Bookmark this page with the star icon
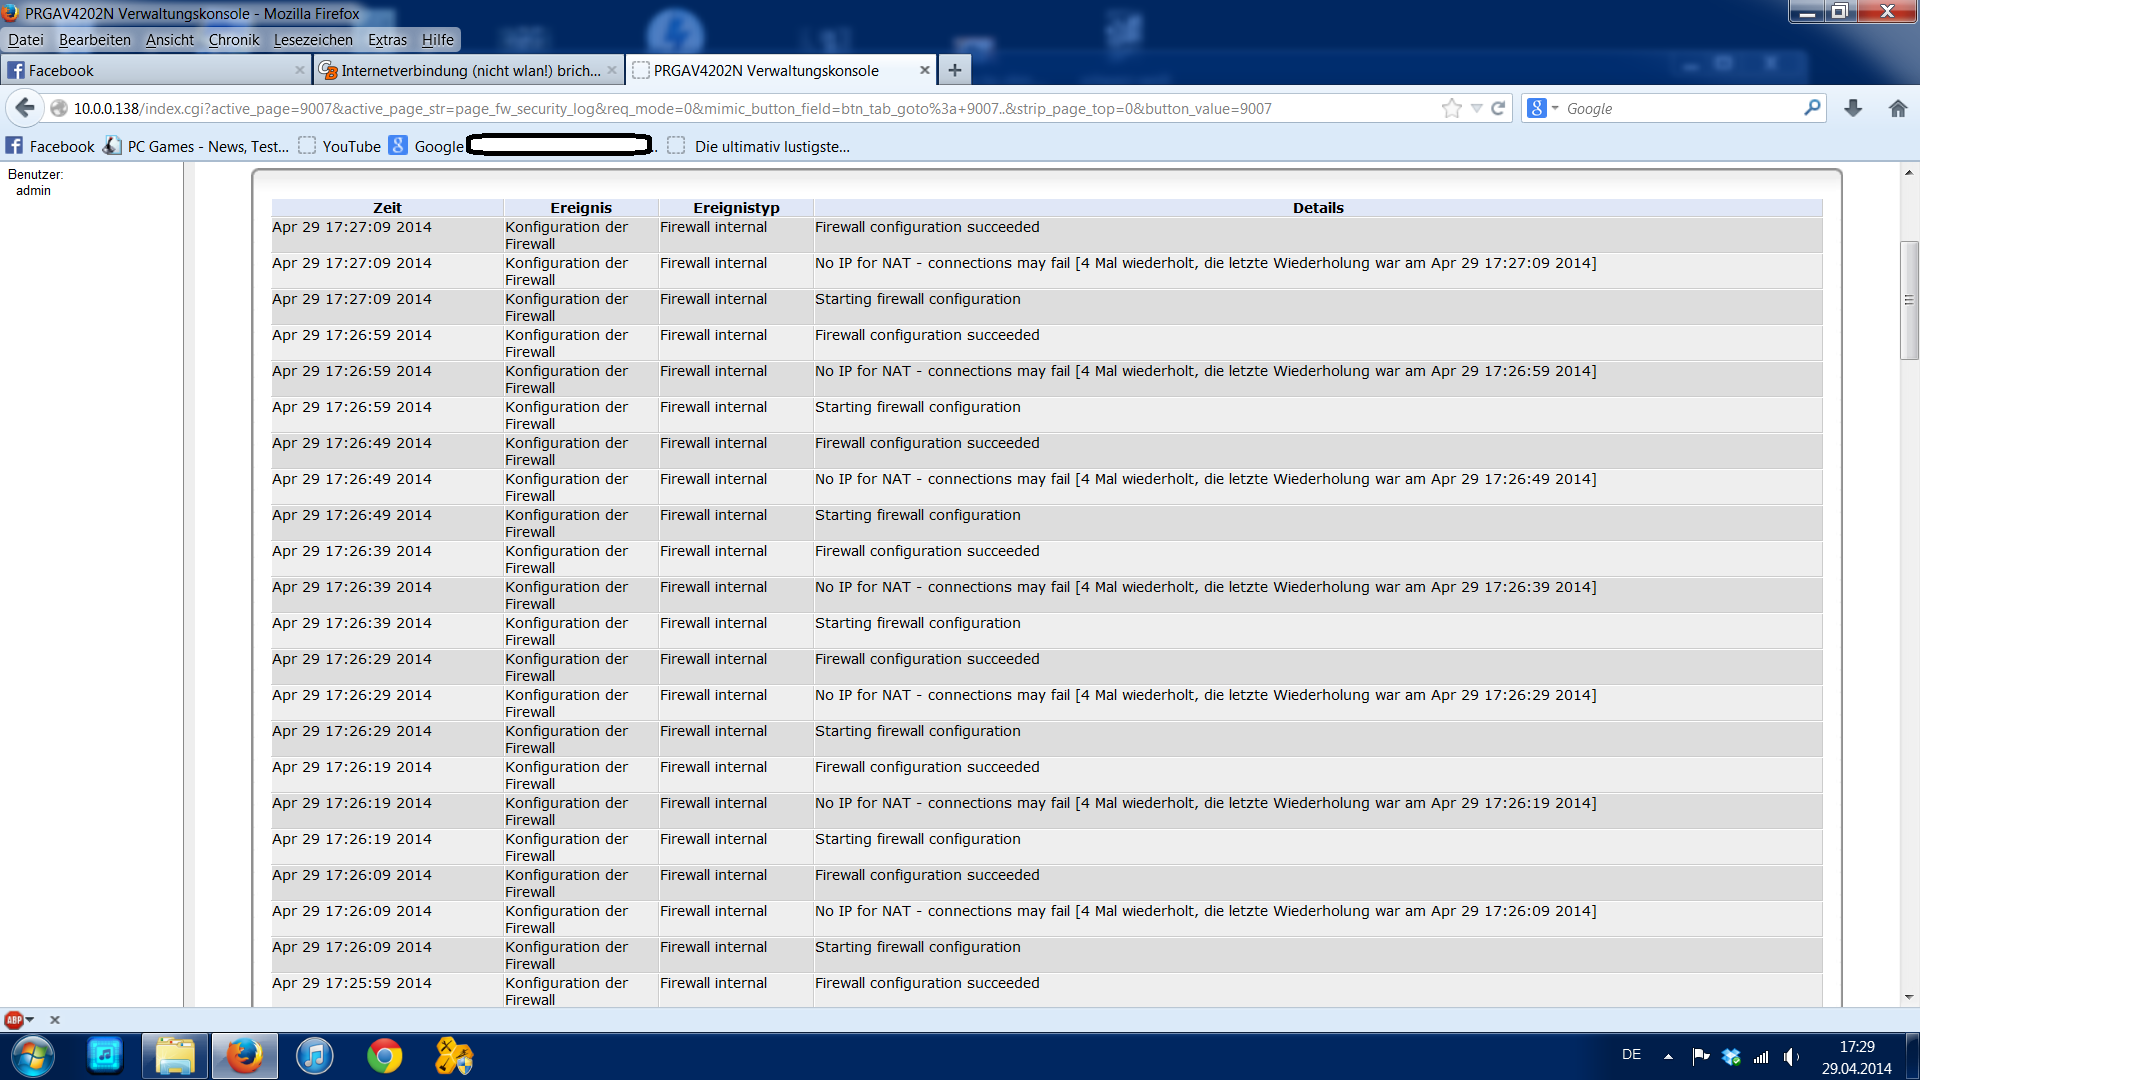2152x1080 pixels. [1451, 108]
